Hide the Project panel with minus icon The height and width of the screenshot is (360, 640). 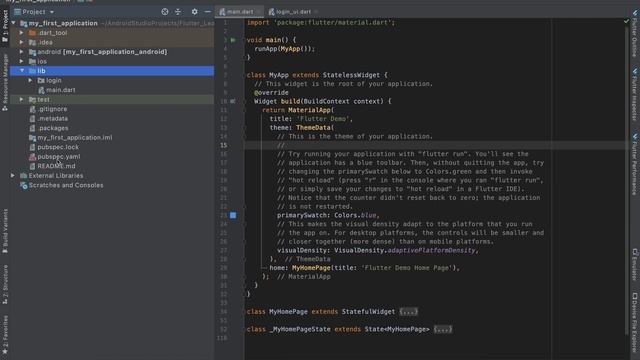(207, 12)
